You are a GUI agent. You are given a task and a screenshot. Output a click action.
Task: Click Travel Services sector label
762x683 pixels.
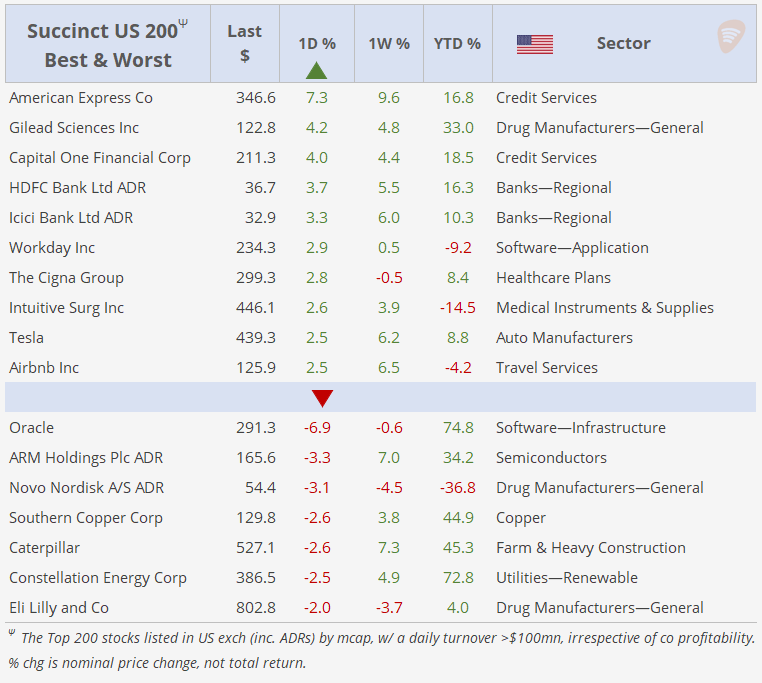547,368
